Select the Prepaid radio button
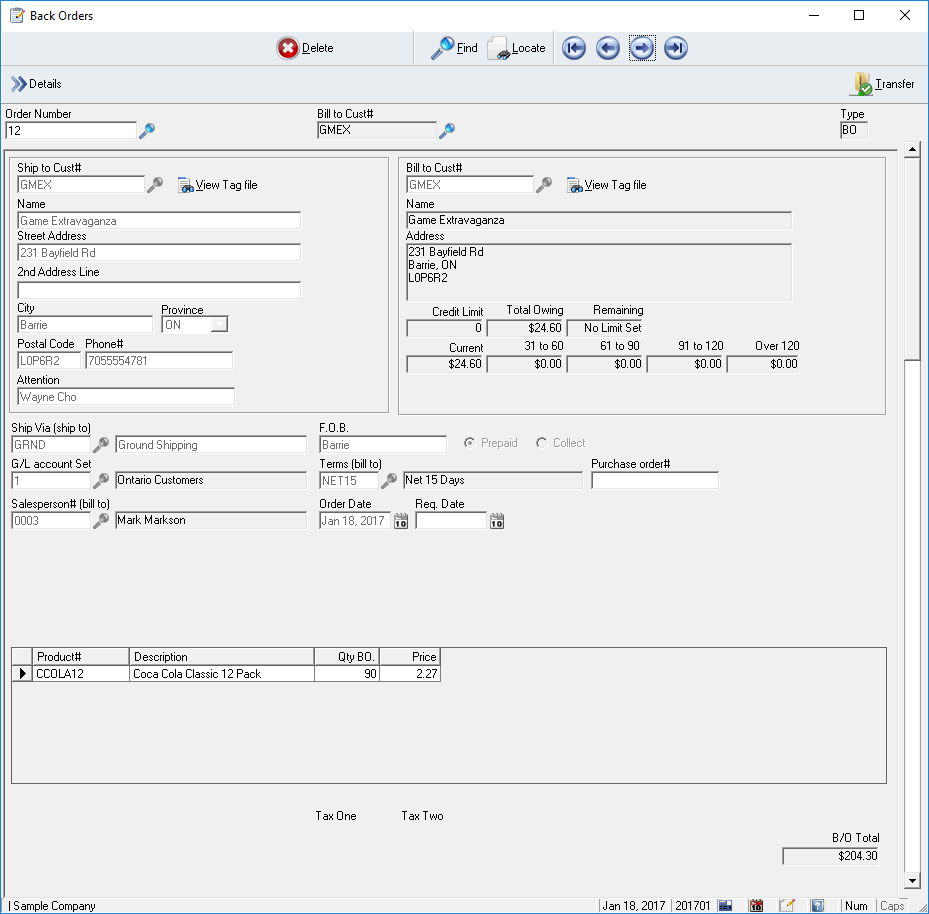Screen dimensions: 929x914 pos(469,443)
